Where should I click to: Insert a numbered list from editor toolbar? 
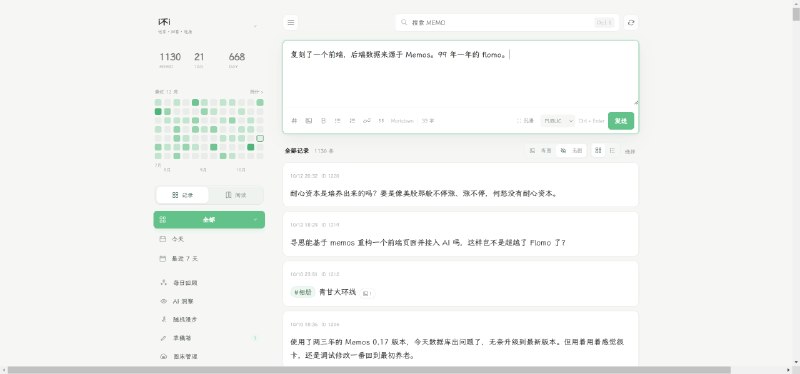click(x=352, y=121)
